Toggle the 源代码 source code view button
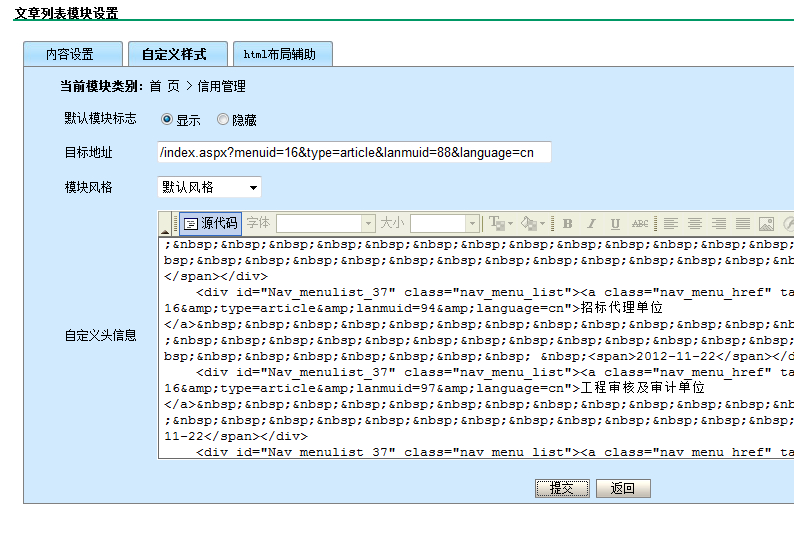 point(210,223)
